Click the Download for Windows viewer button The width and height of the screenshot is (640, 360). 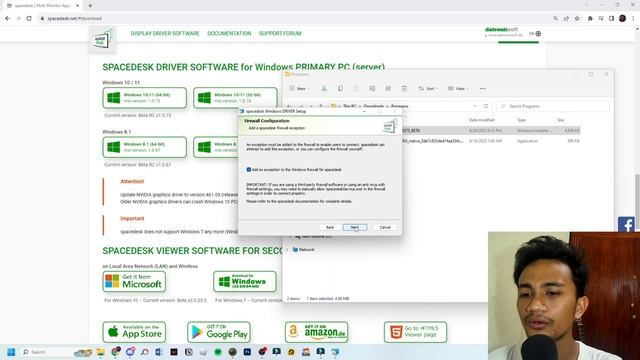pyautogui.click(x=244, y=281)
